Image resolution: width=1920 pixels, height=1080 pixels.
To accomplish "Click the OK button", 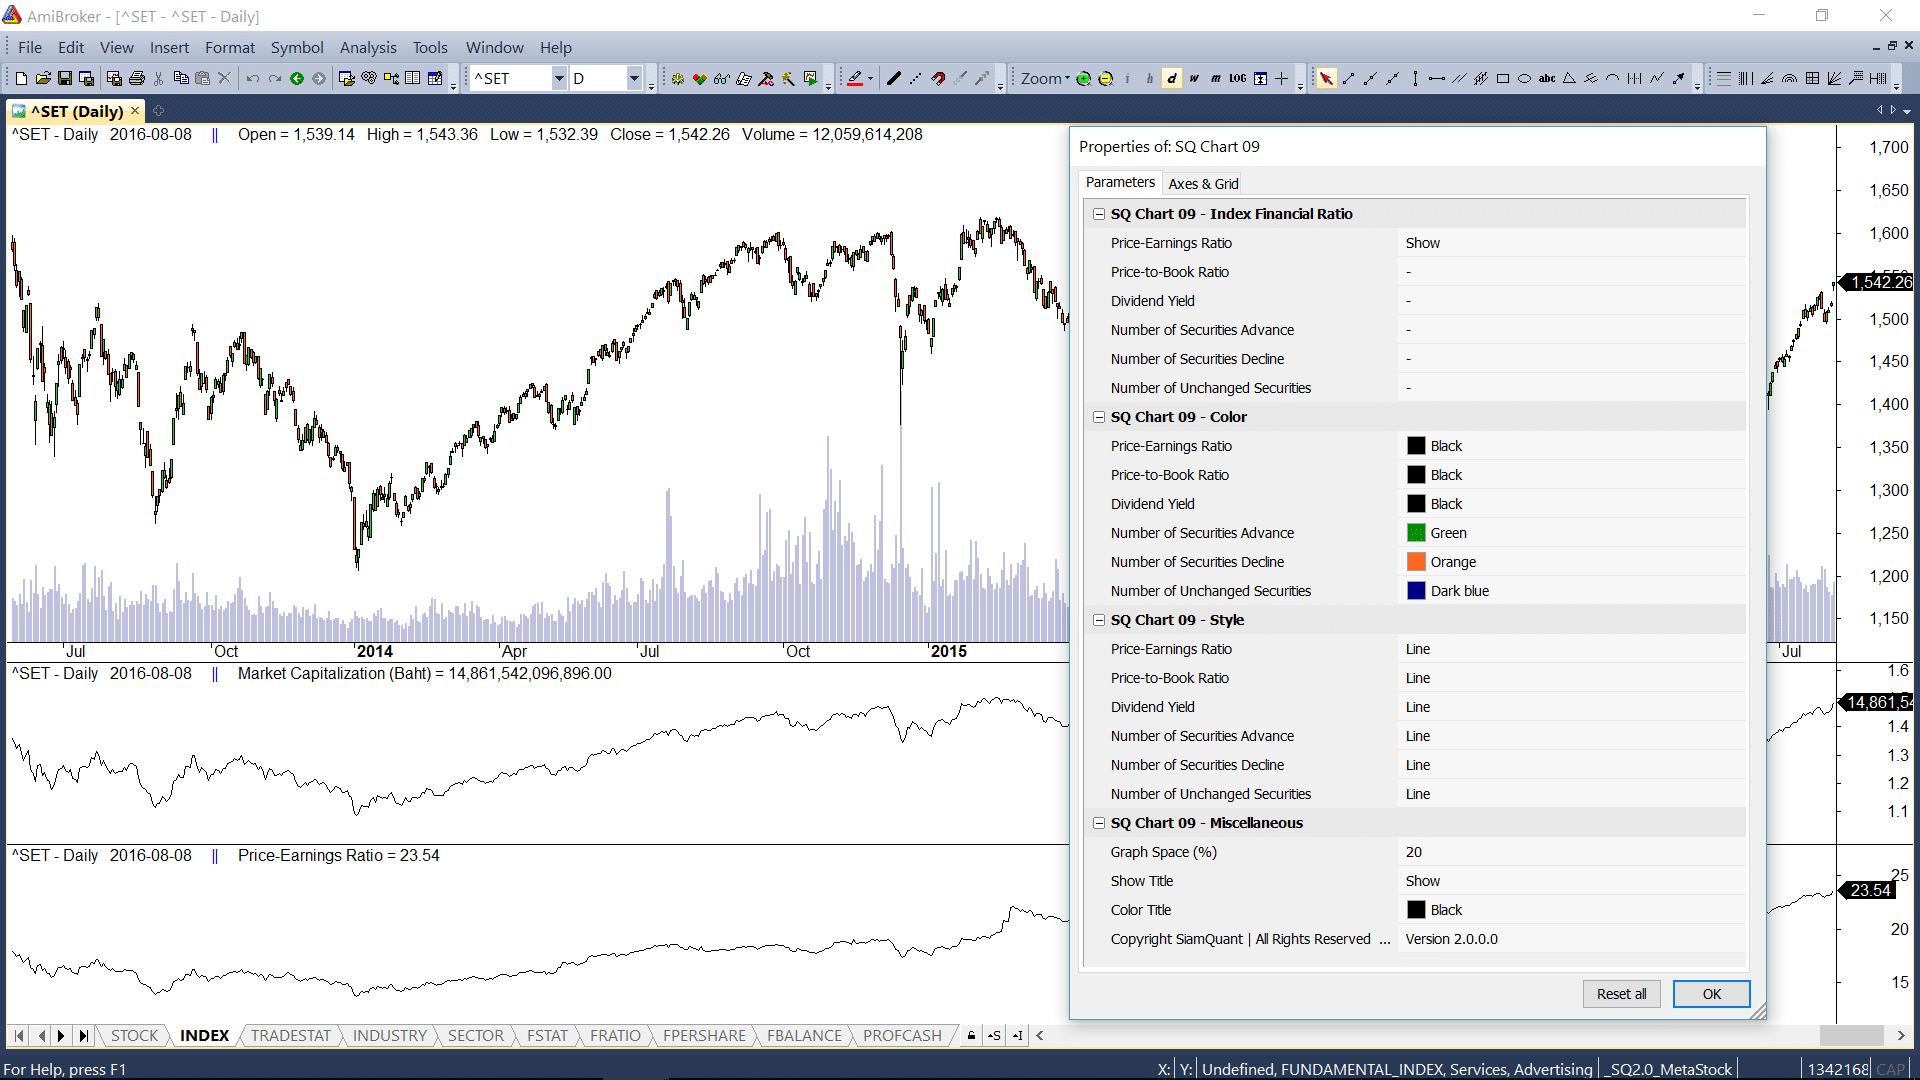I will point(1711,994).
